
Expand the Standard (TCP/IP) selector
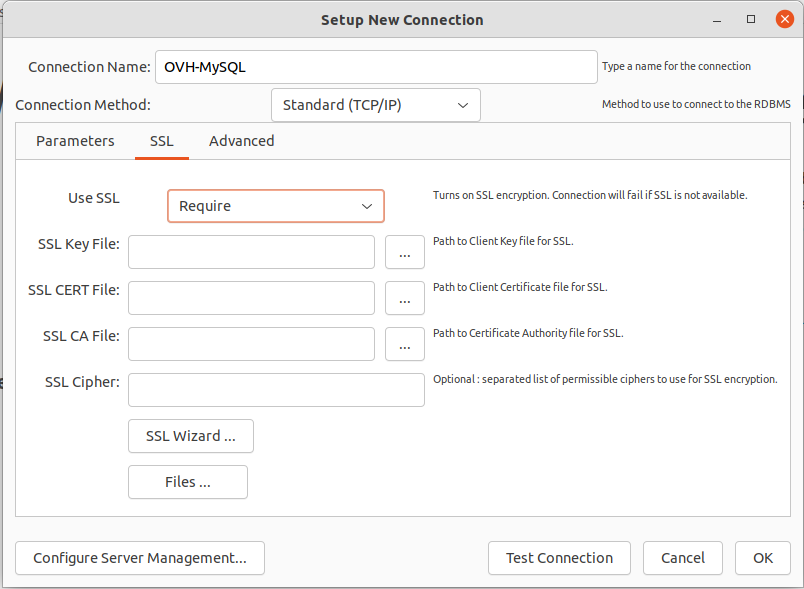point(375,105)
